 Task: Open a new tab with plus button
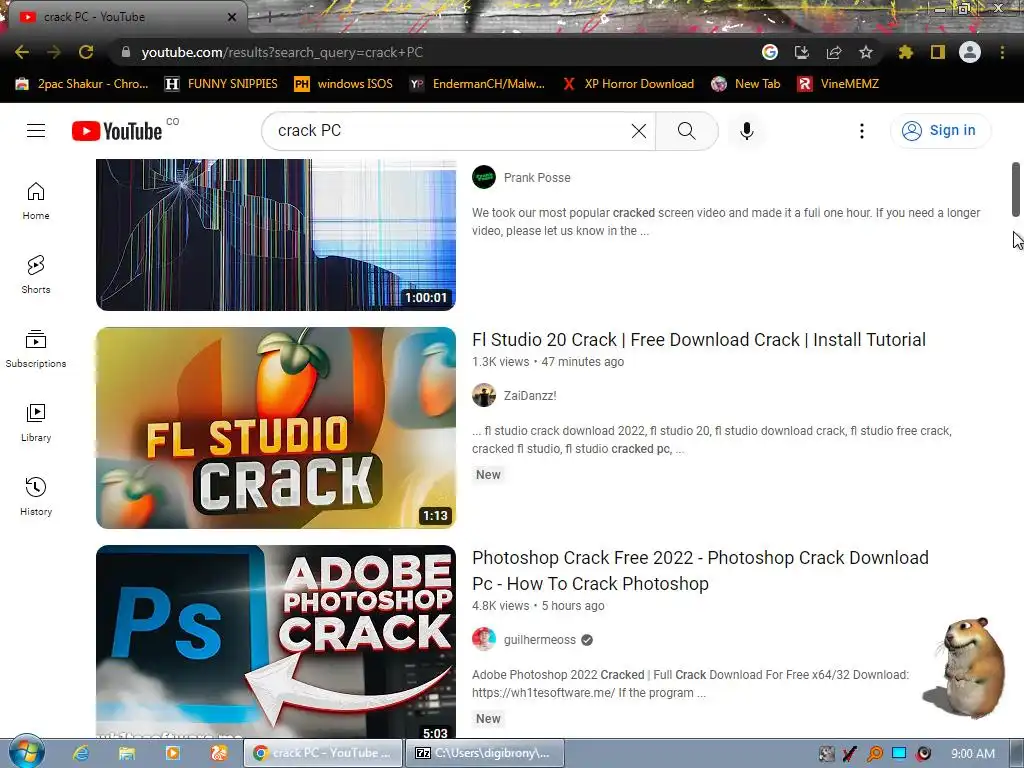coord(268,17)
